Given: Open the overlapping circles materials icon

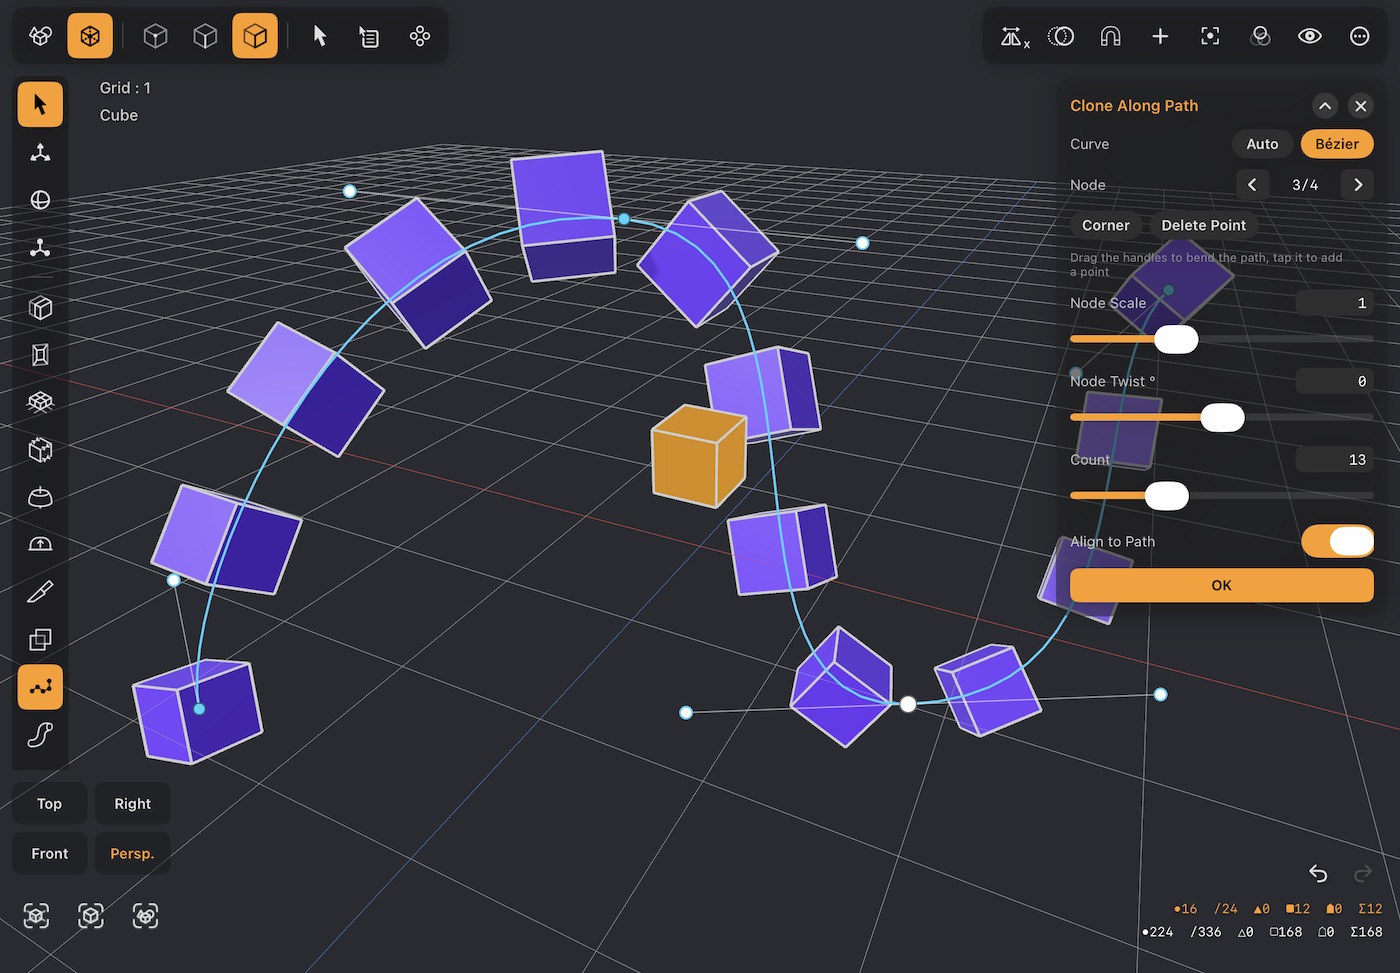Looking at the screenshot, I should click(1260, 36).
